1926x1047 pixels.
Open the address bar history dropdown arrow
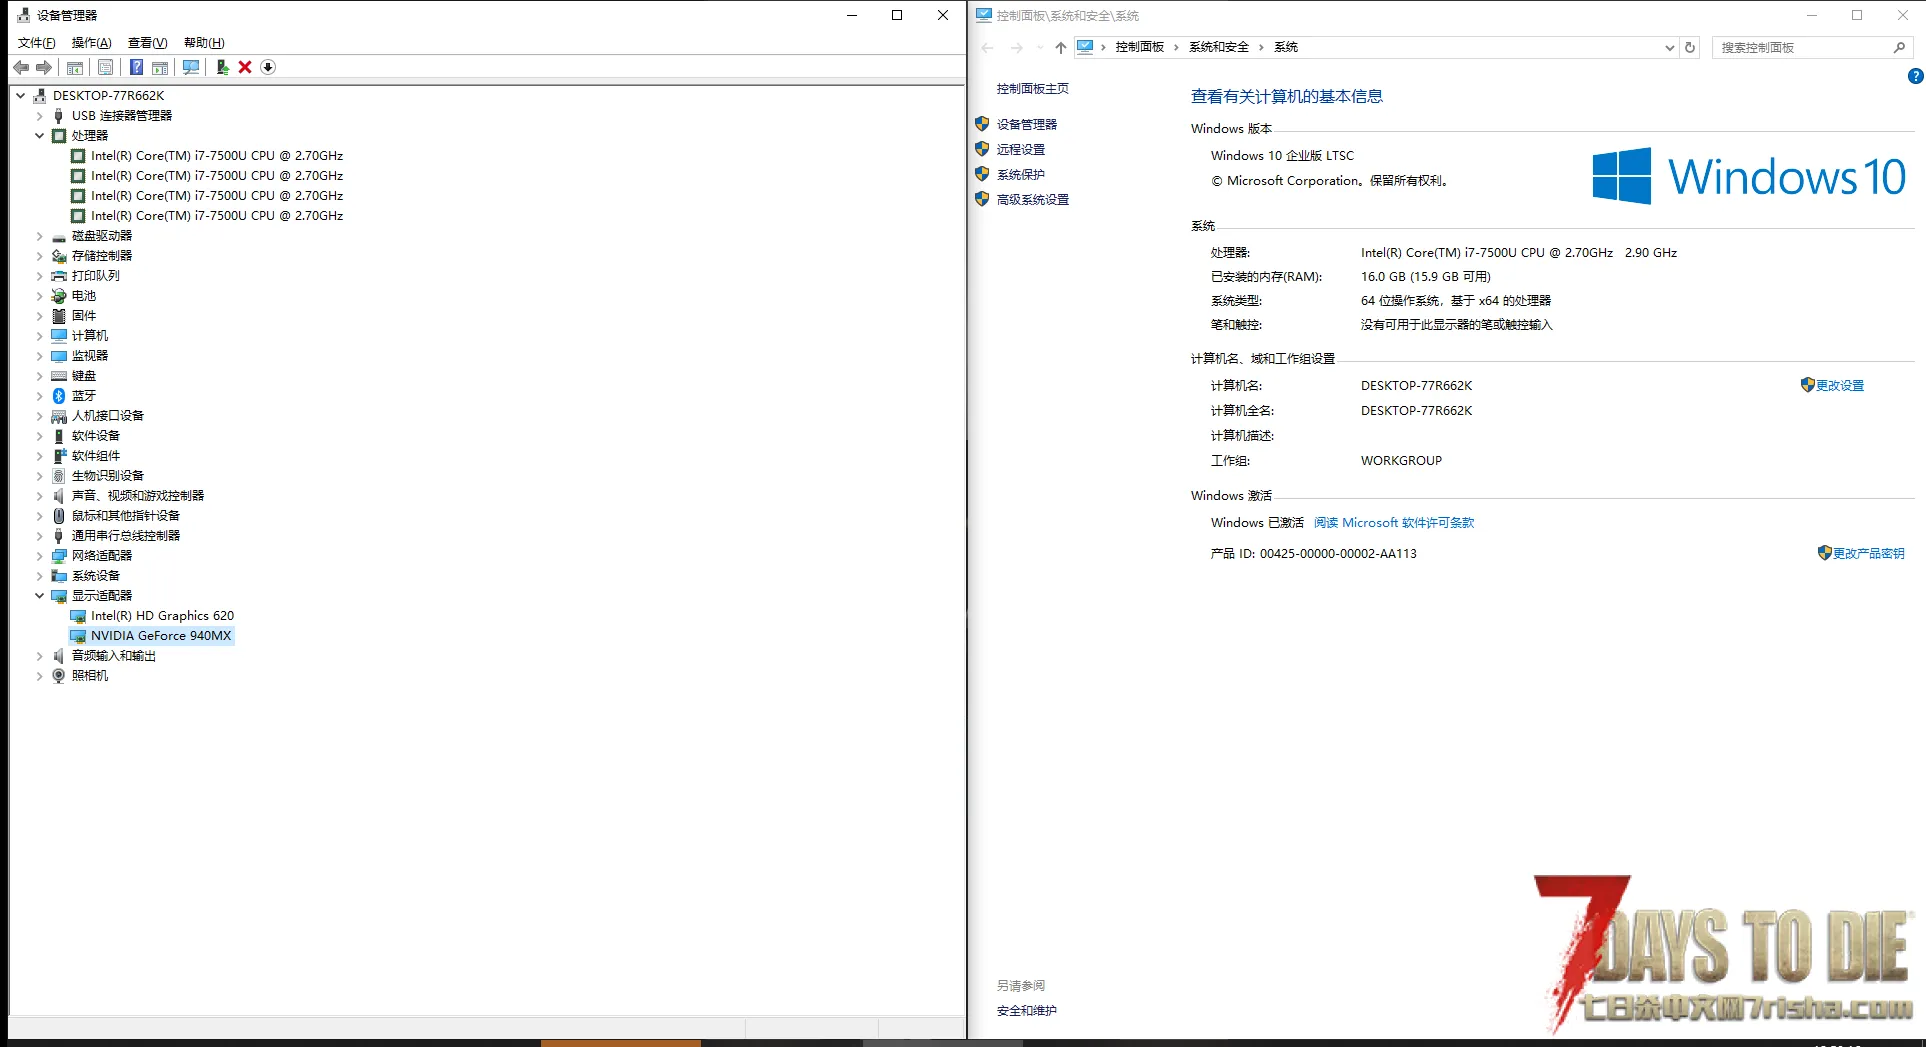1669,47
